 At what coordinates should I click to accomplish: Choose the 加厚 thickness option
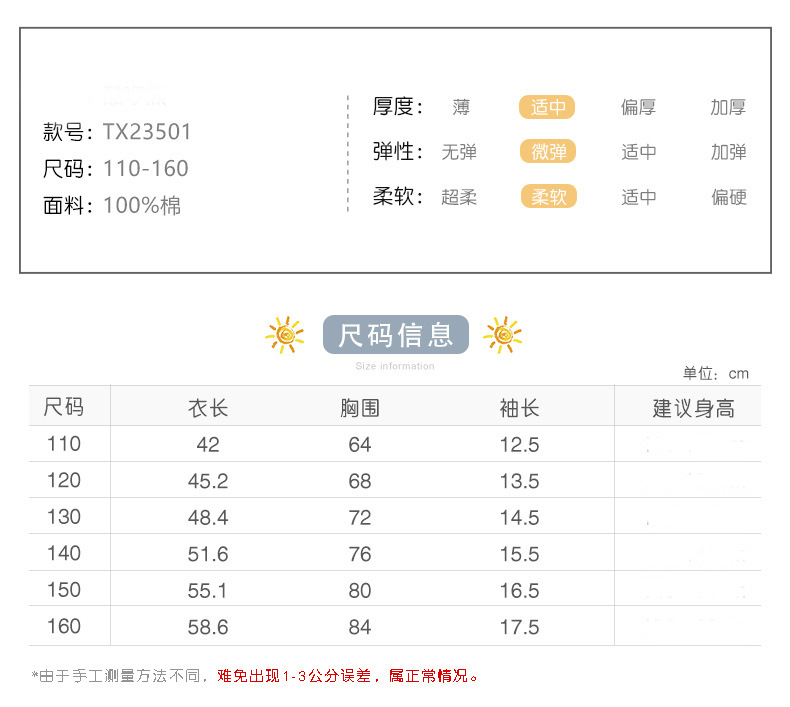(728, 107)
